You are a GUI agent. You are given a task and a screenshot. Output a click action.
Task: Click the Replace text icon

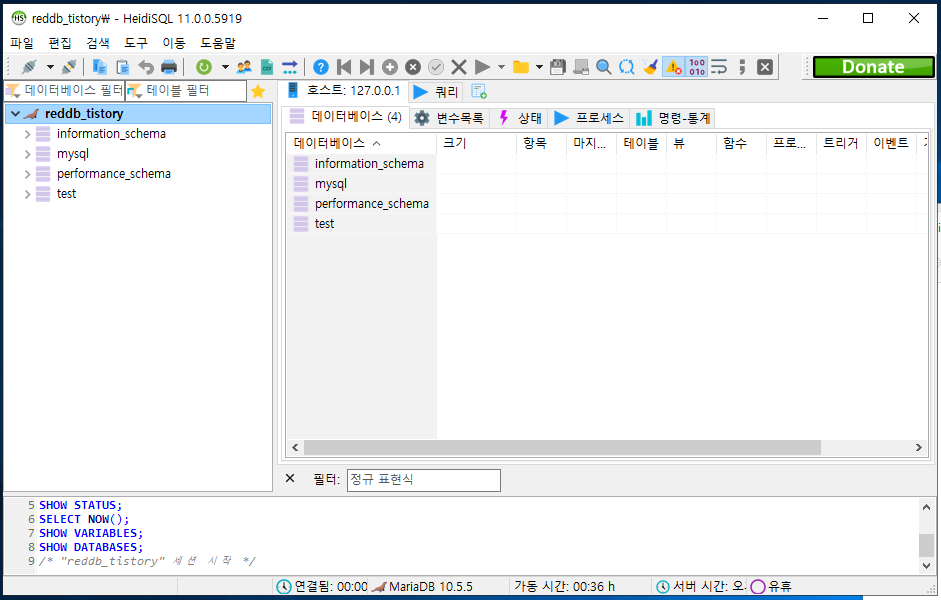coord(627,67)
